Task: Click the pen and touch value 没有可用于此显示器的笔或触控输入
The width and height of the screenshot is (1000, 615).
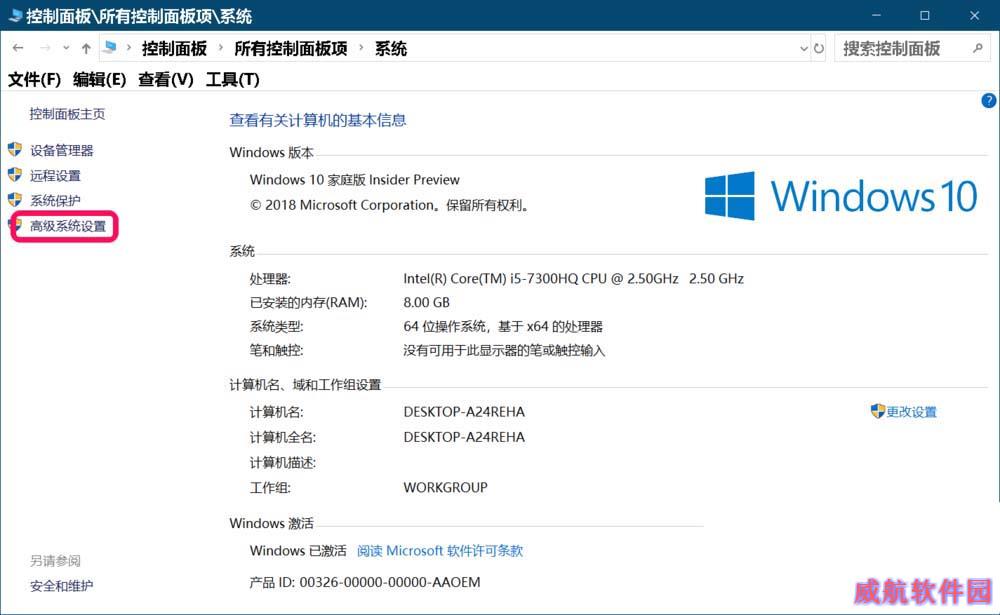Action: 504,350
